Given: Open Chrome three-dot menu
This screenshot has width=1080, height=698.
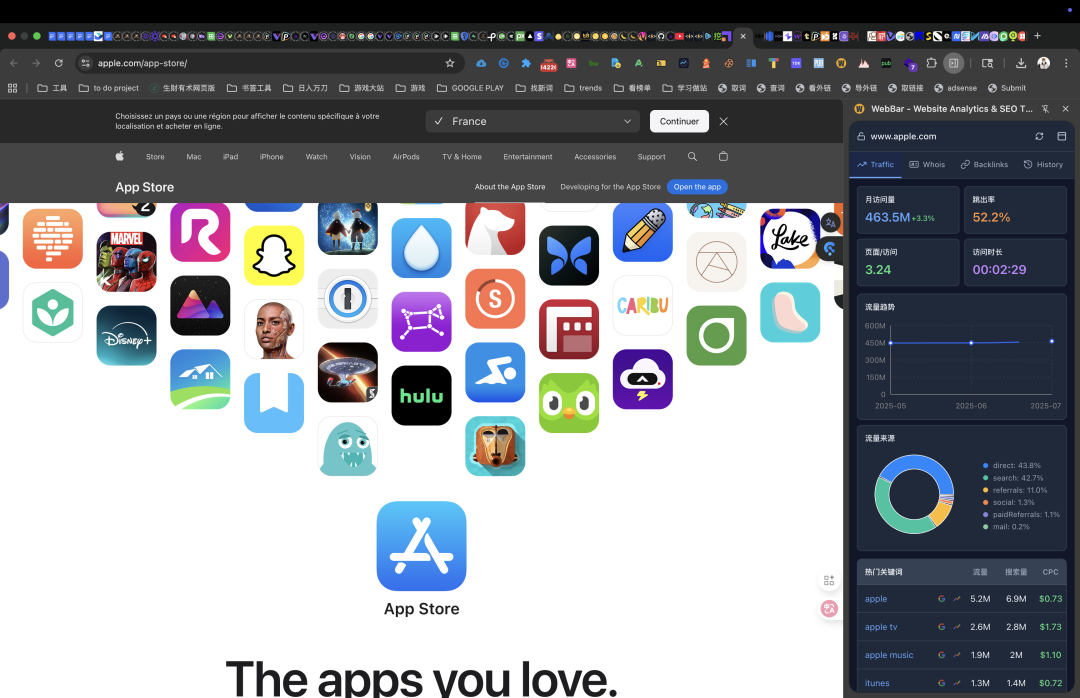Looking at the screenshot, I should point(1066,63).
